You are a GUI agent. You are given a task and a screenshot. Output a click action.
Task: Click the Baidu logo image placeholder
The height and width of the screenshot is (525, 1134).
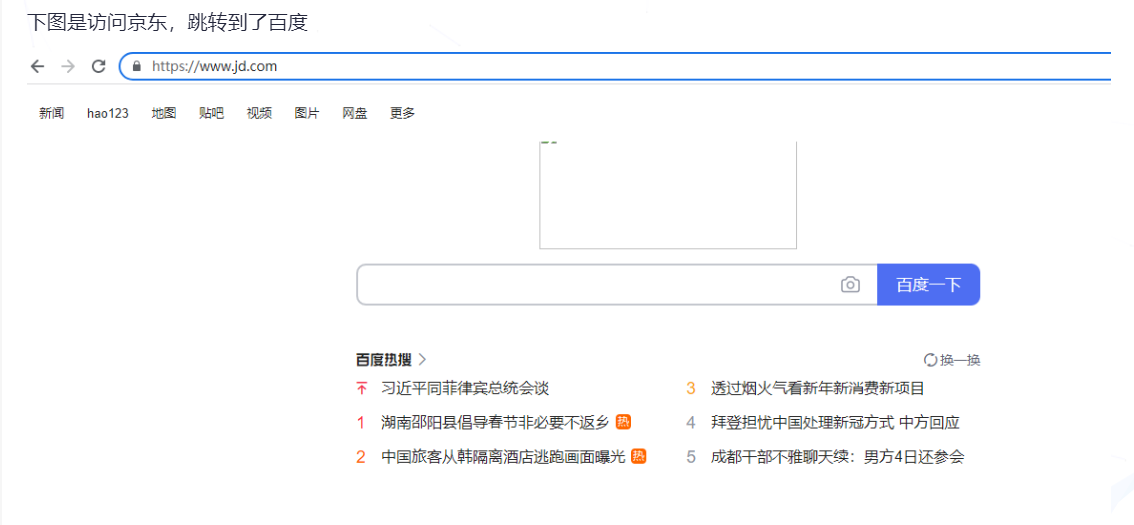pyautogui.click(x=668, y=195)
